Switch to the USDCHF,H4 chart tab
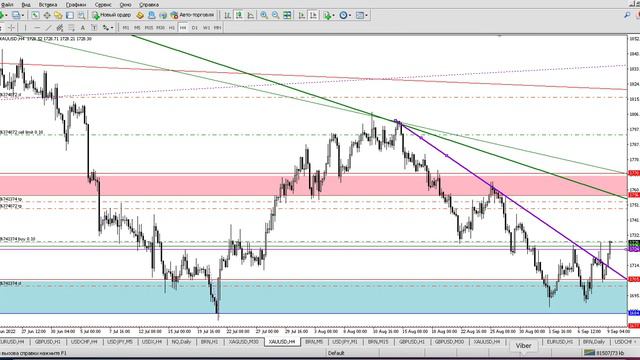Viewport: 640px width, 360px height. (84, 342)
